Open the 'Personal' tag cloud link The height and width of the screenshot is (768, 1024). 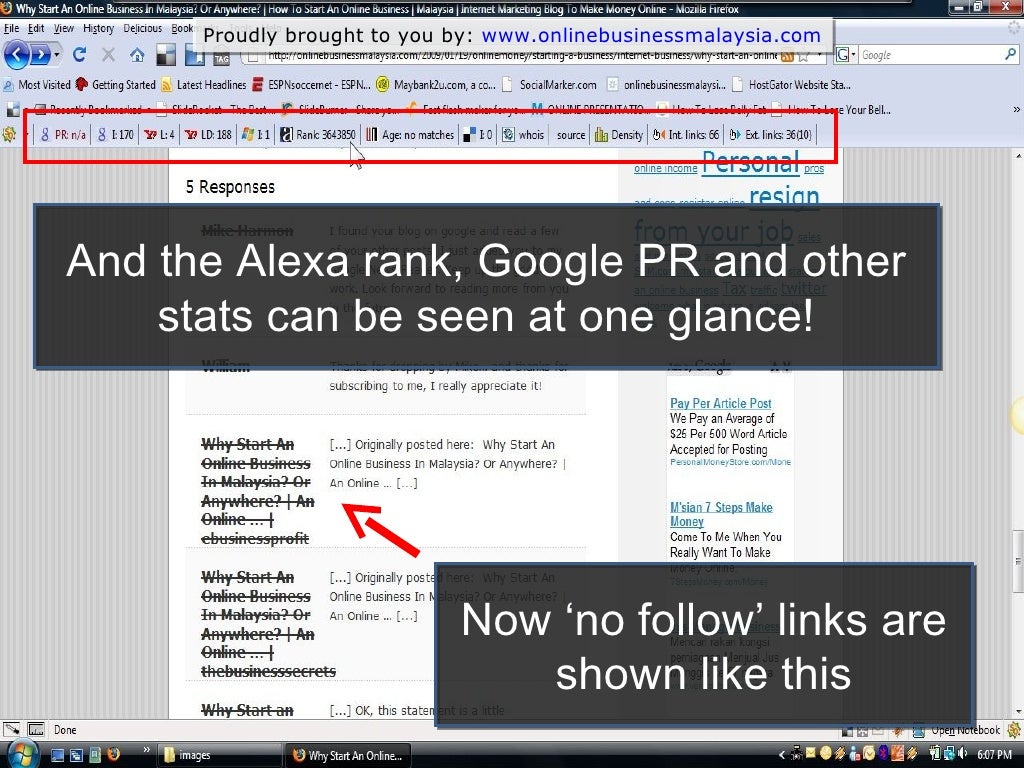tap(750, 162)
